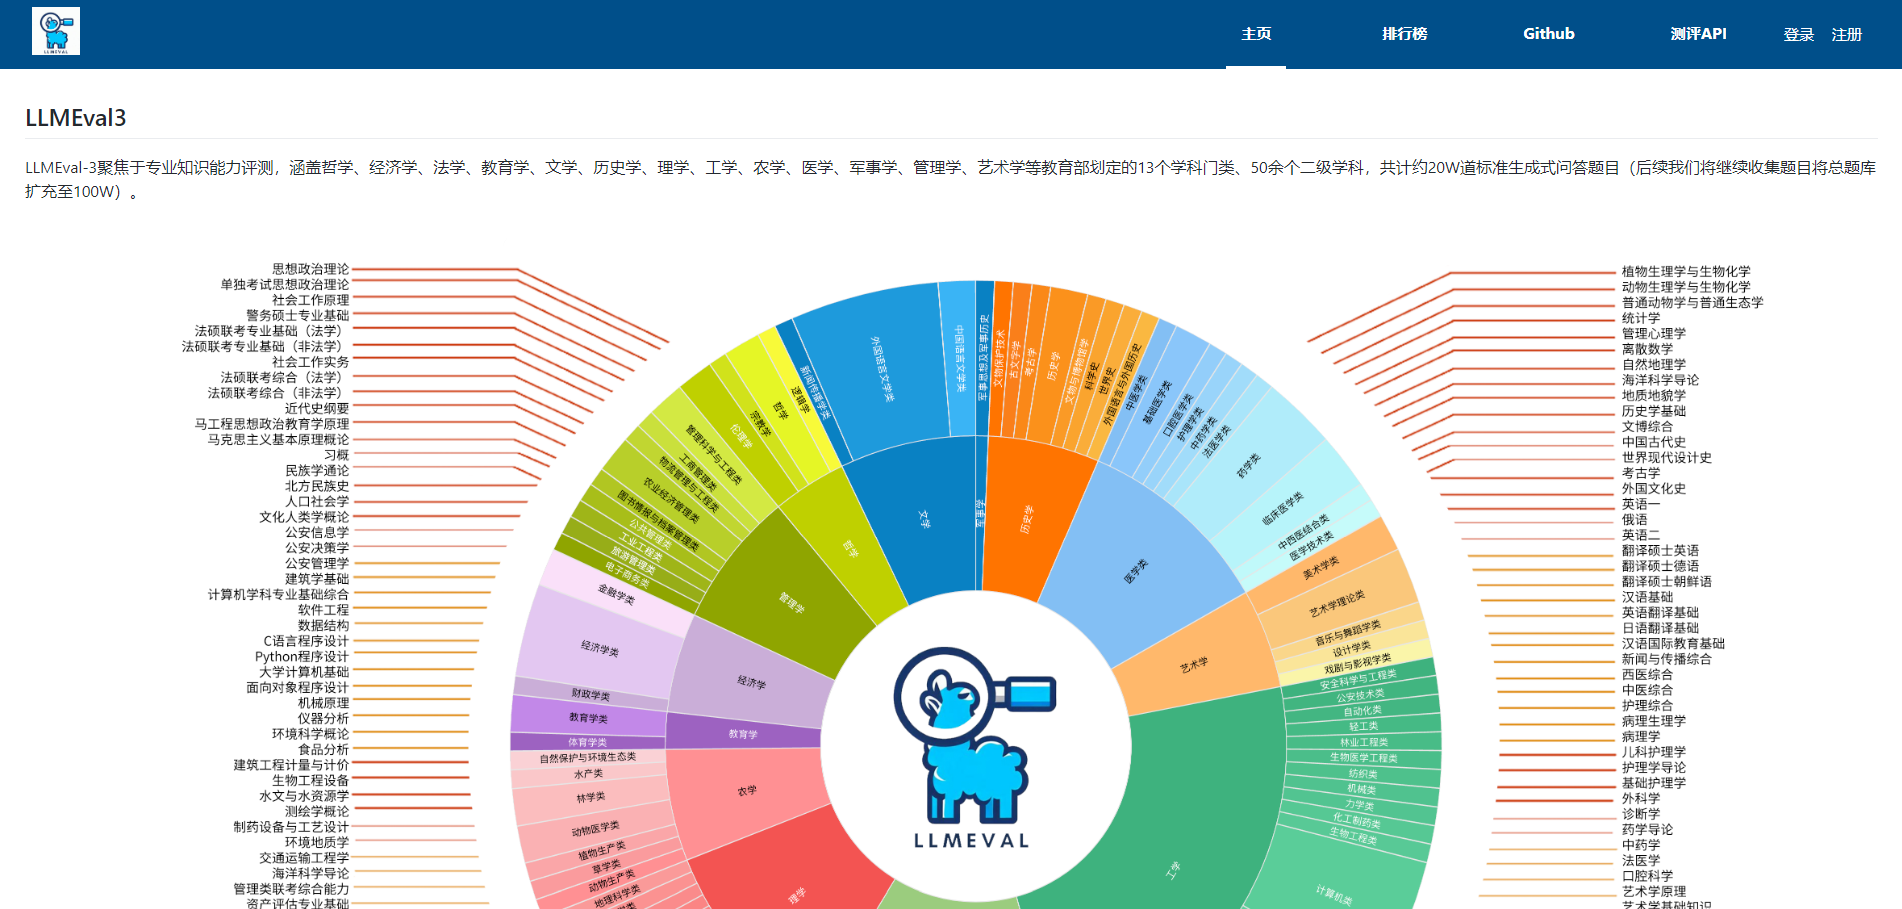
Task: Click the LLMEval logo in the header
Action: 56,31
